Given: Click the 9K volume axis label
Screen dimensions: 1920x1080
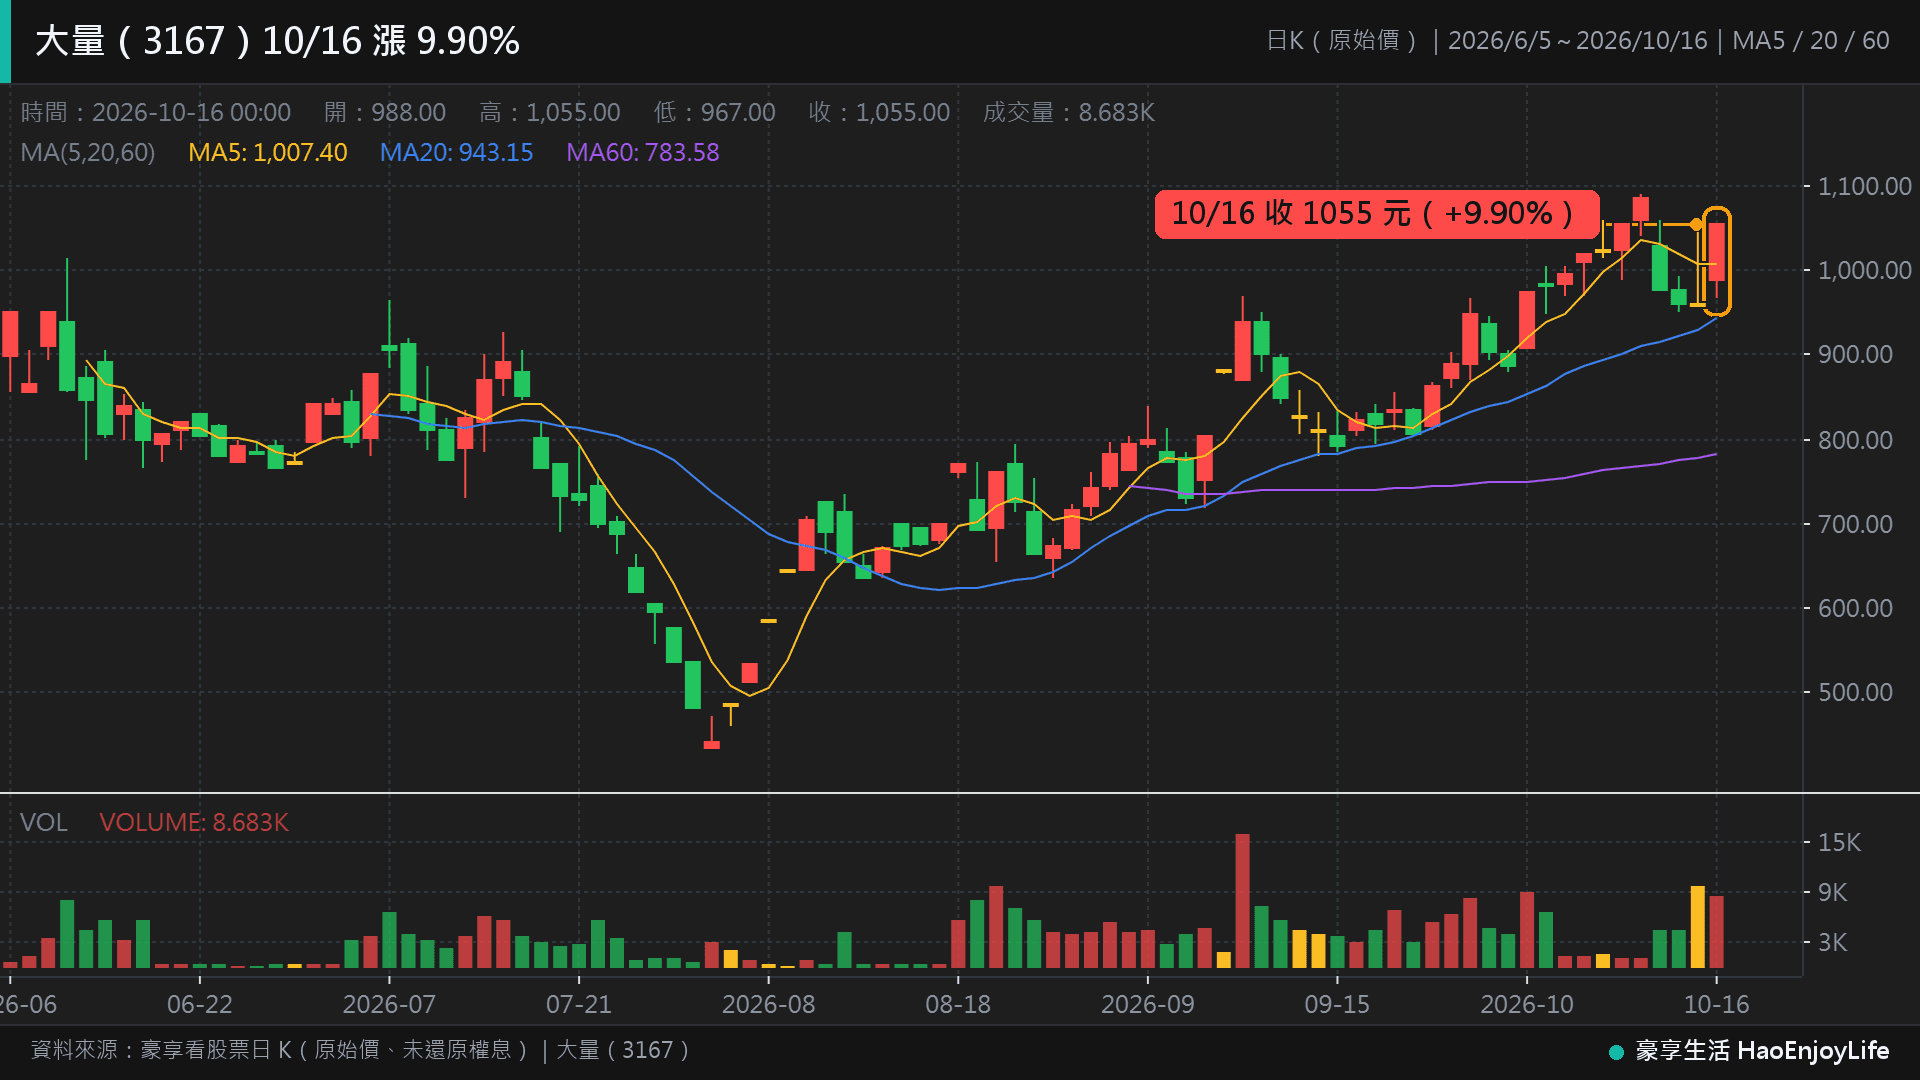Looking at the screenshot, I should point(1832,892).
